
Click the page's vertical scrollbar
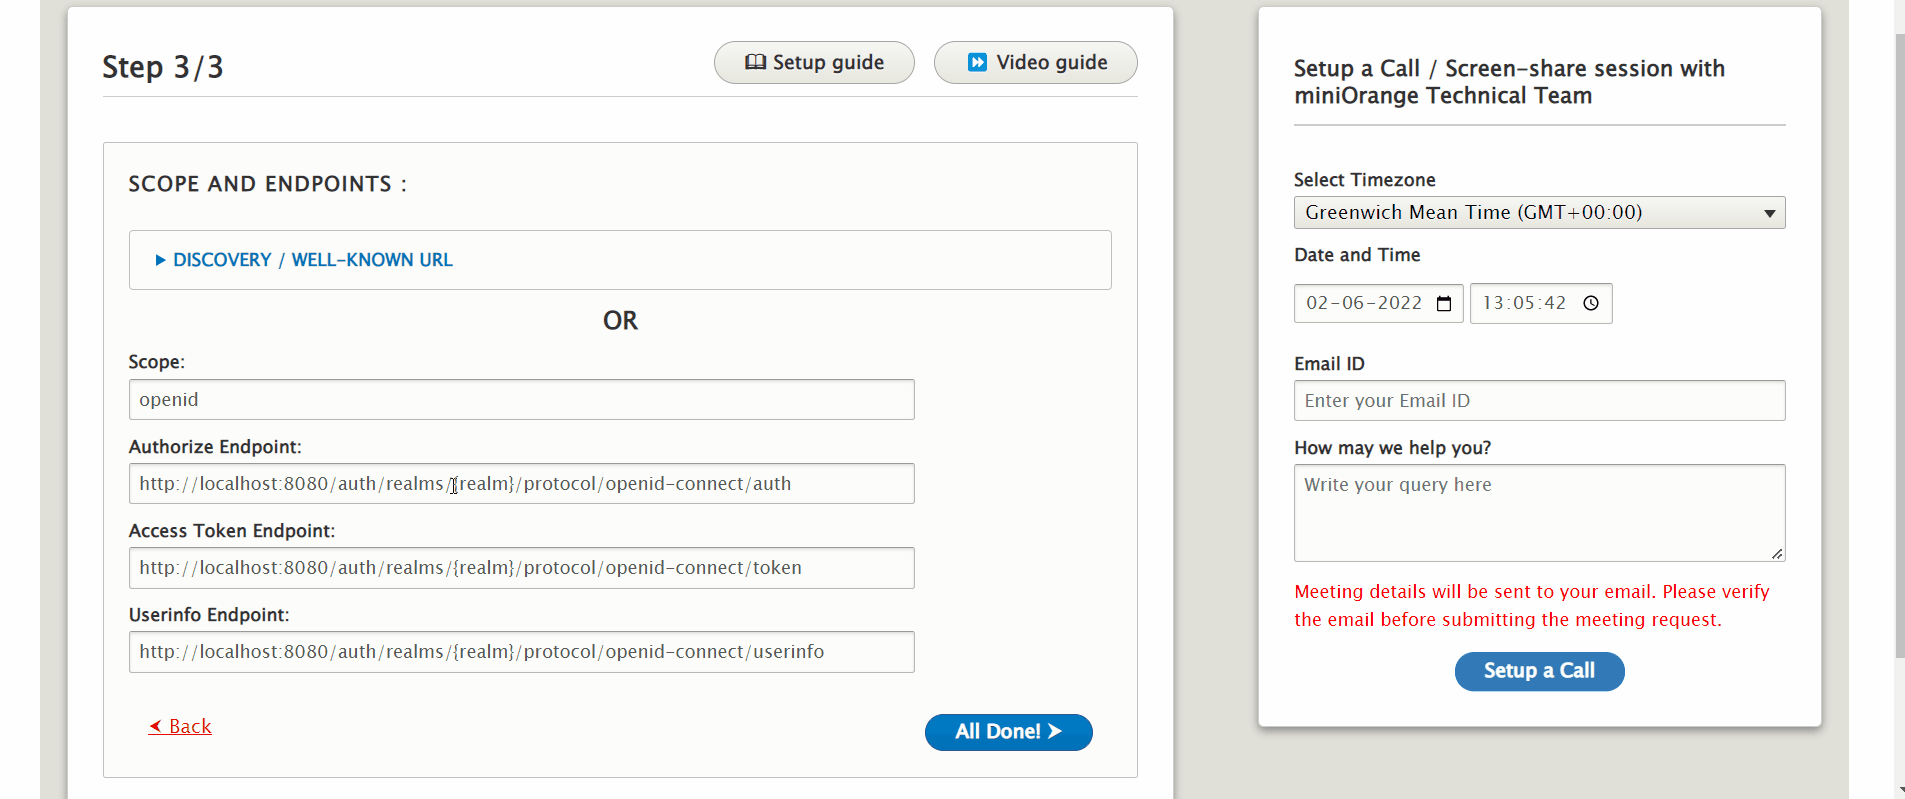(1899, 350)
